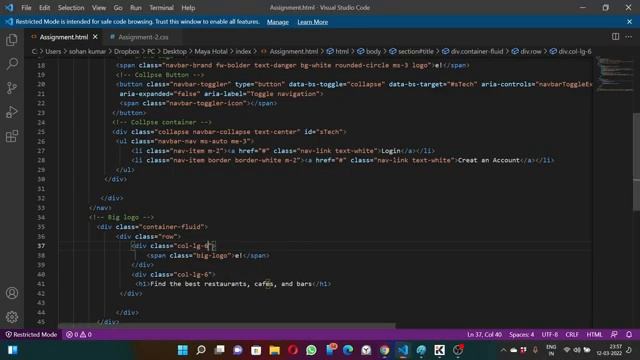Click the 'big-logo' class text on line 38
The image size is (640, 360).
212,256
